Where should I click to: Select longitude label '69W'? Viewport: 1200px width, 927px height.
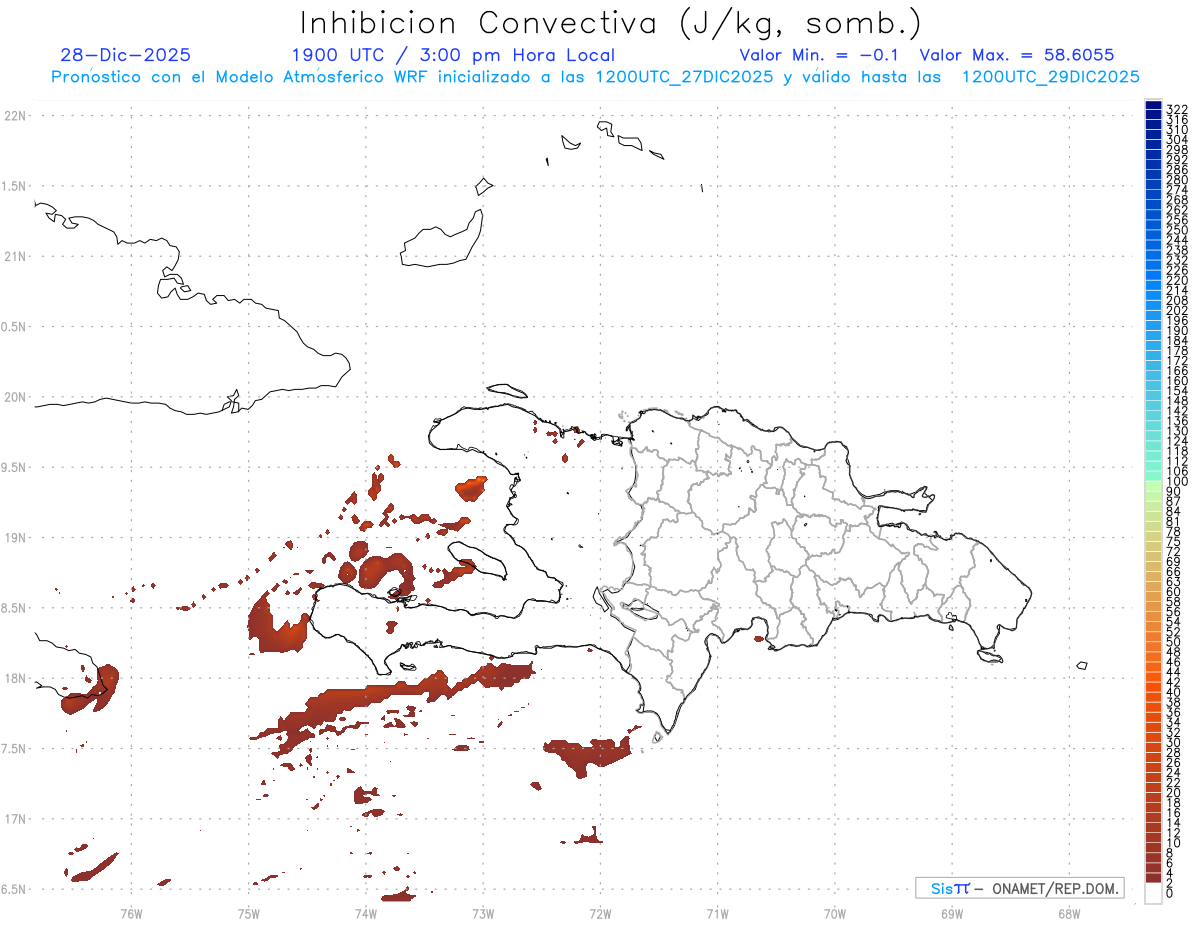tap(951, 913)
